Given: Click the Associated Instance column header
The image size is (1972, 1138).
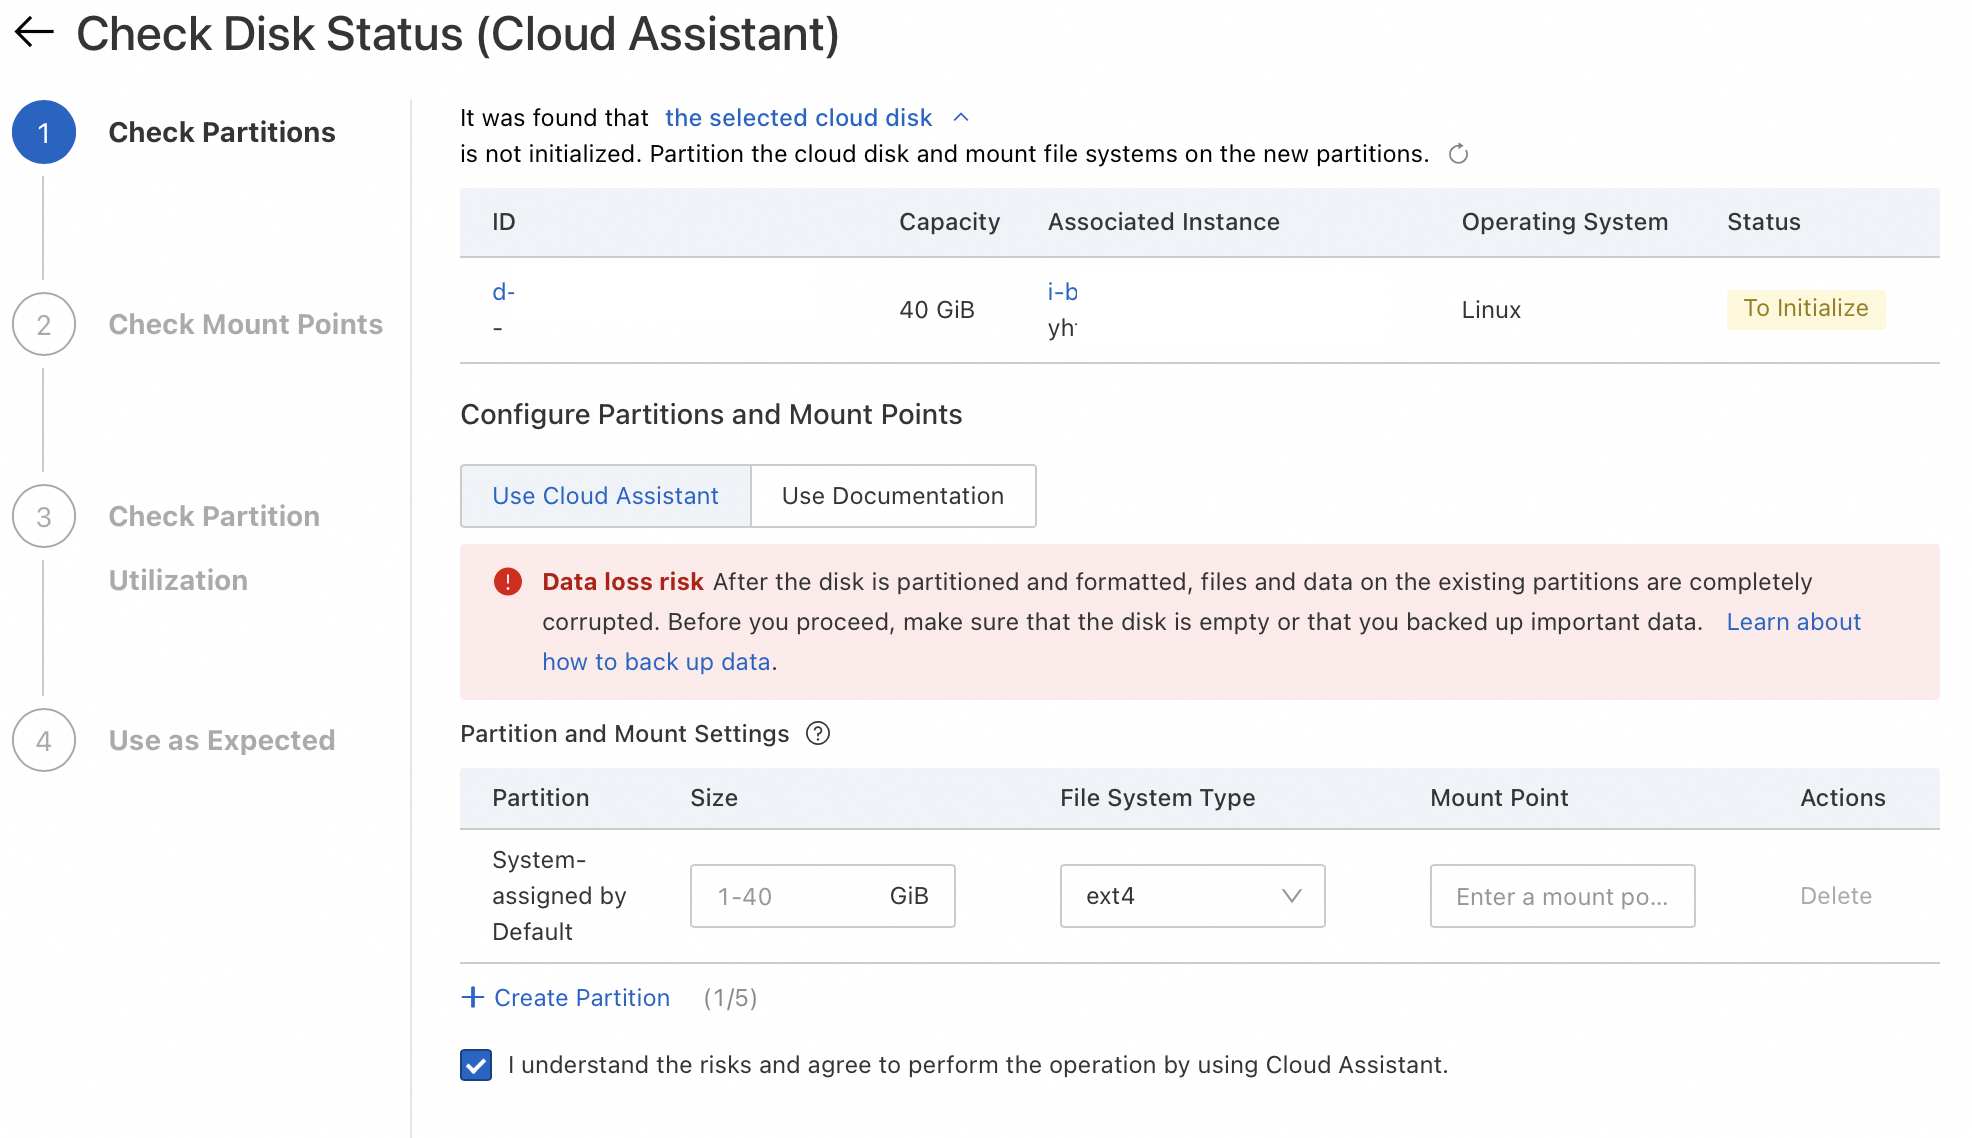Looking at the screenshot, I should [x=1164, y=222].
